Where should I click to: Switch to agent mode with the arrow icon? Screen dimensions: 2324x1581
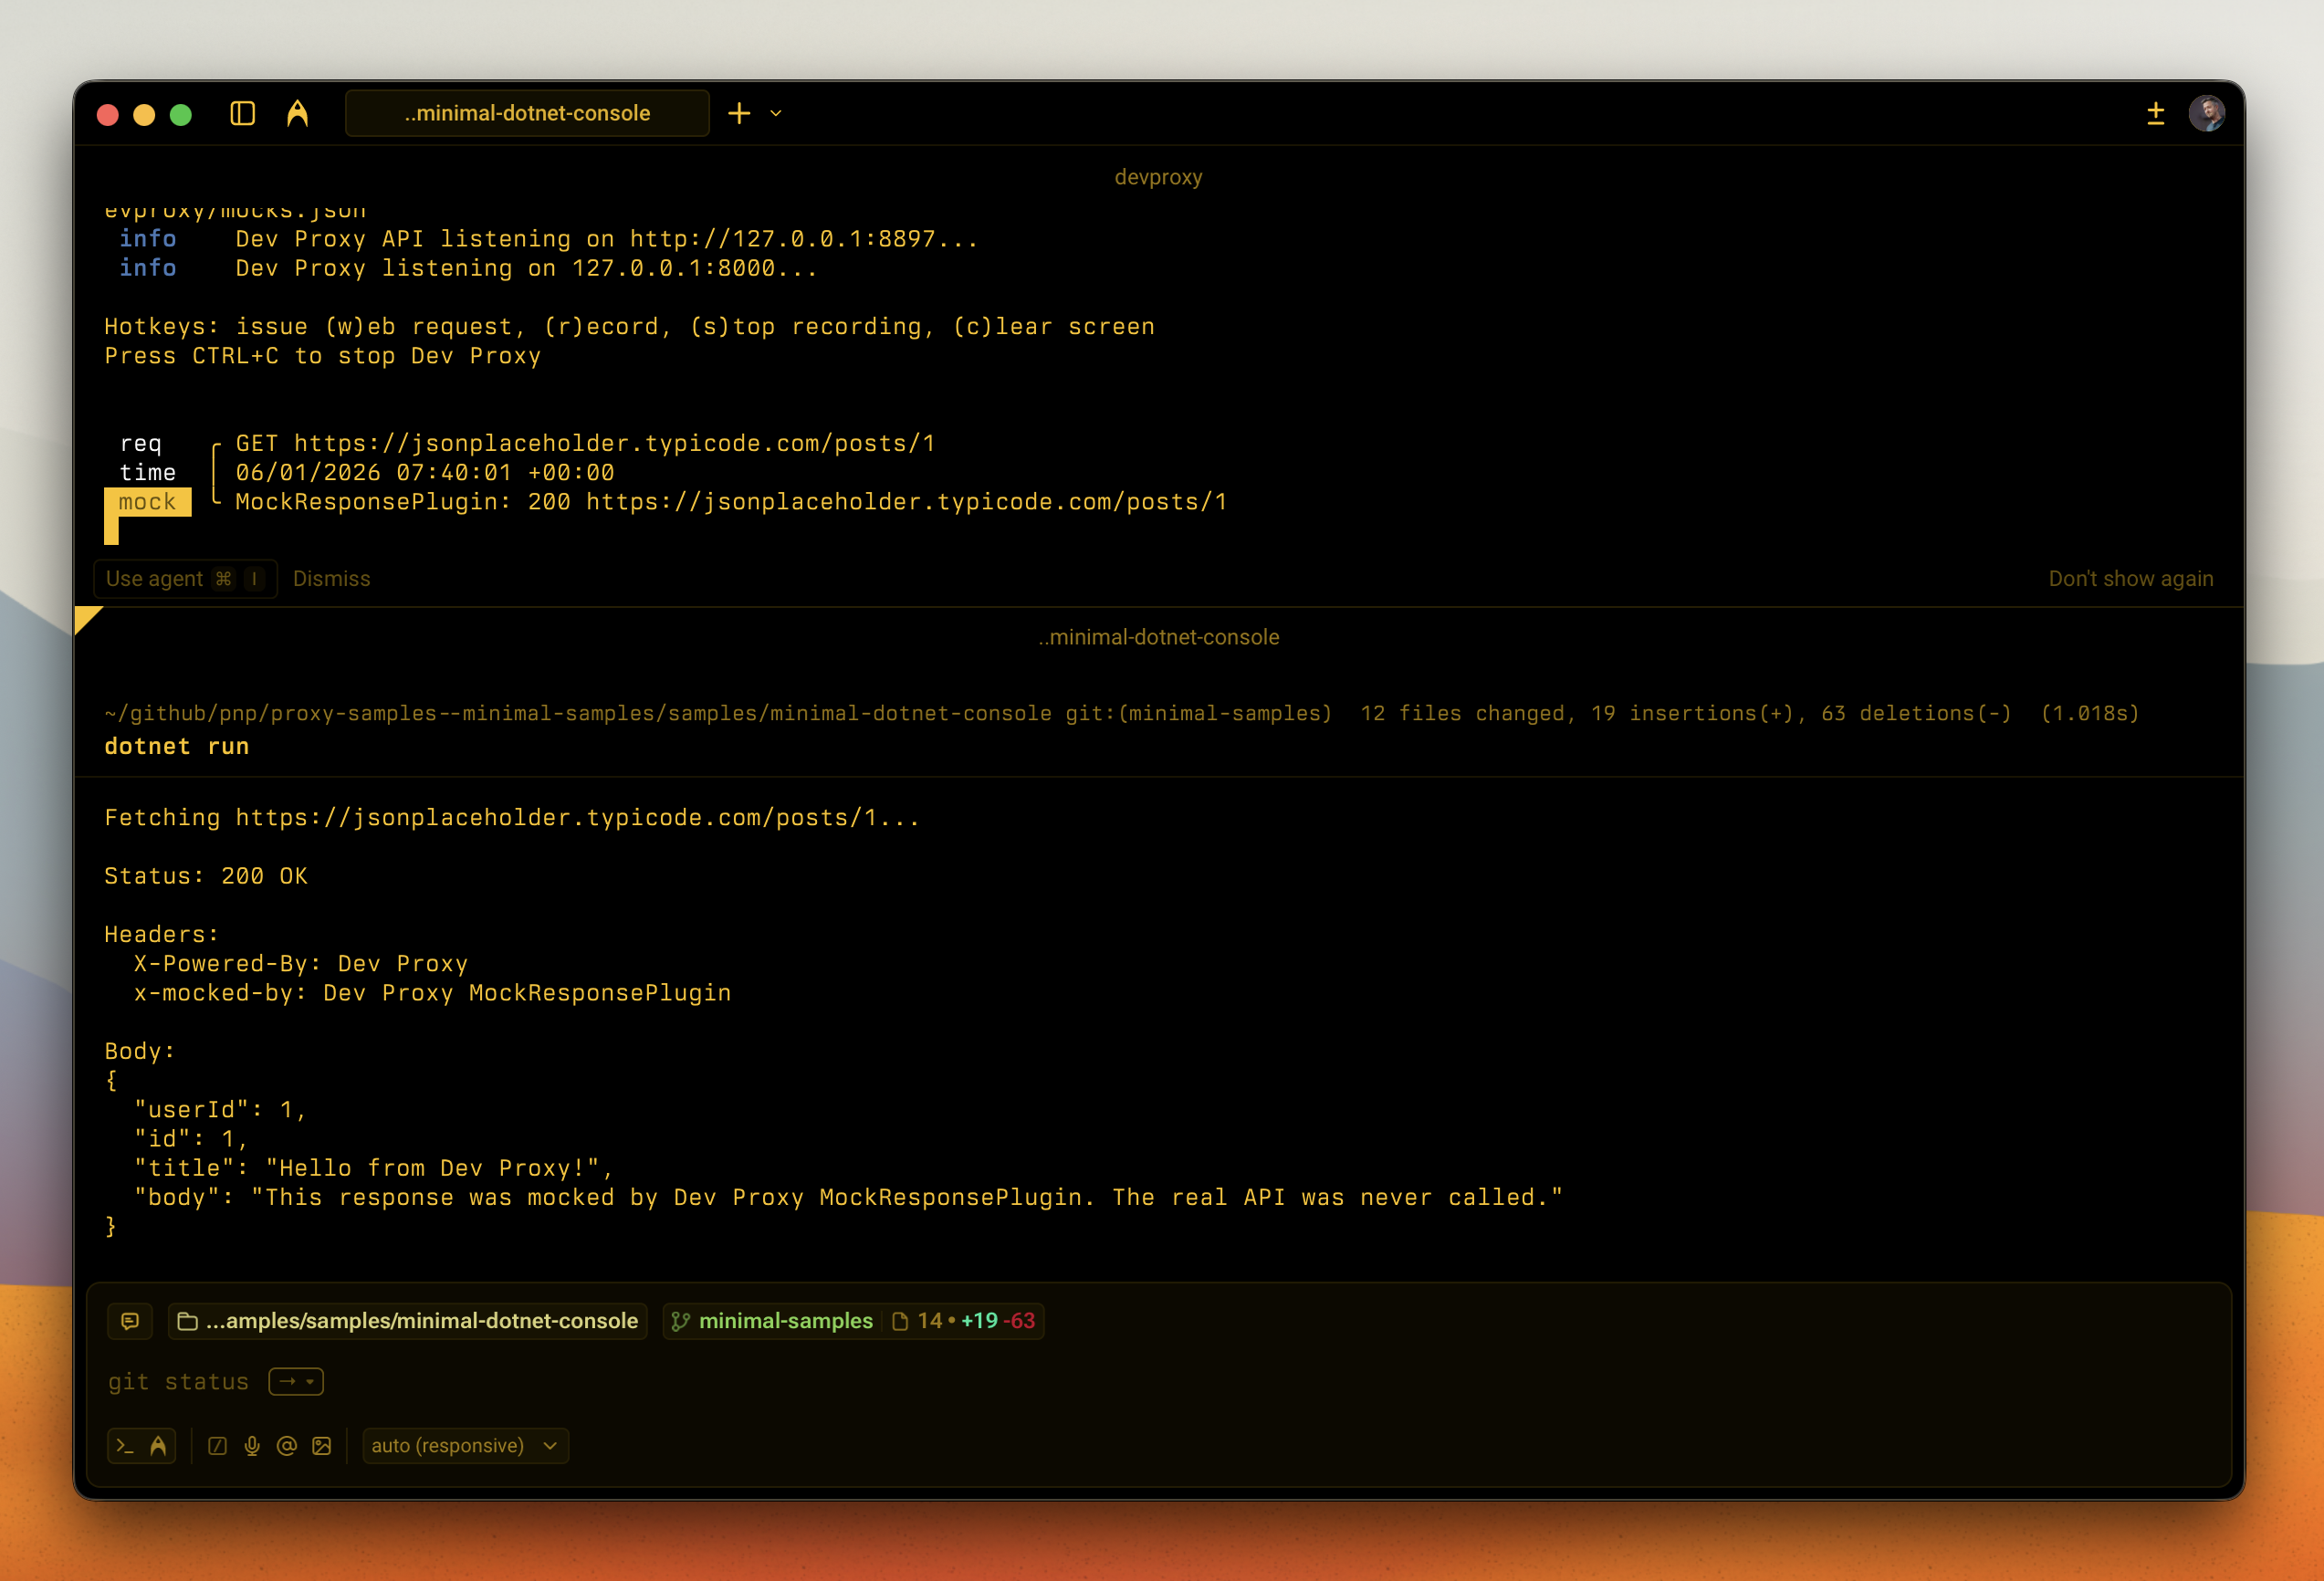[160, 1445]
